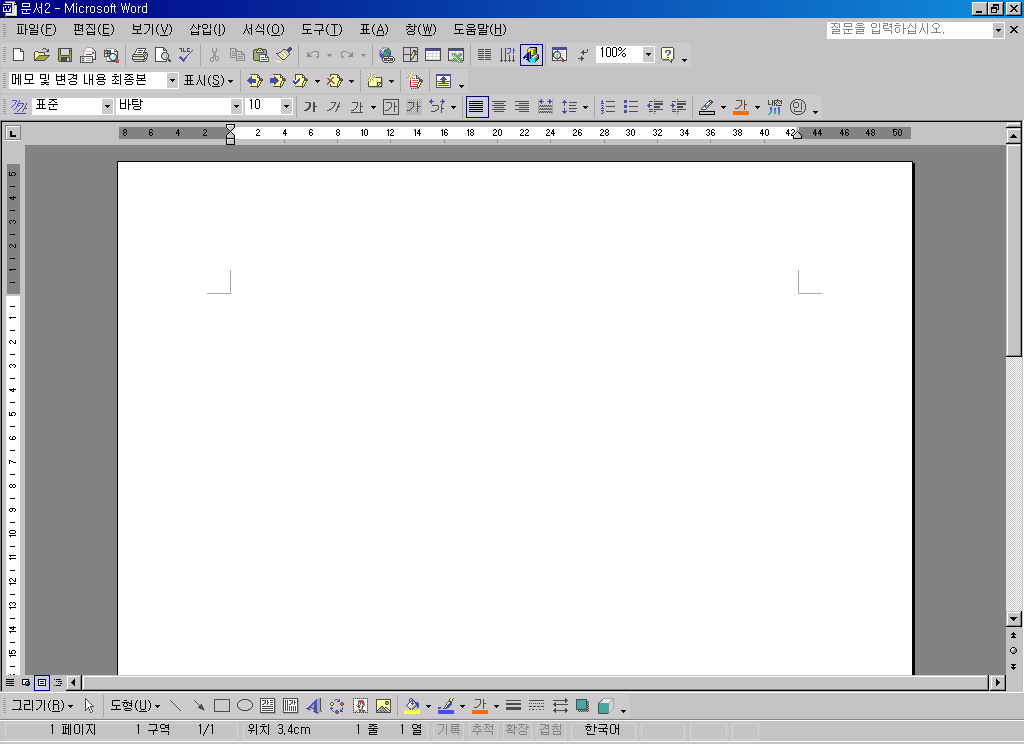
Task: Open Tables and Borders toolbar
Action: coord(410,55)
